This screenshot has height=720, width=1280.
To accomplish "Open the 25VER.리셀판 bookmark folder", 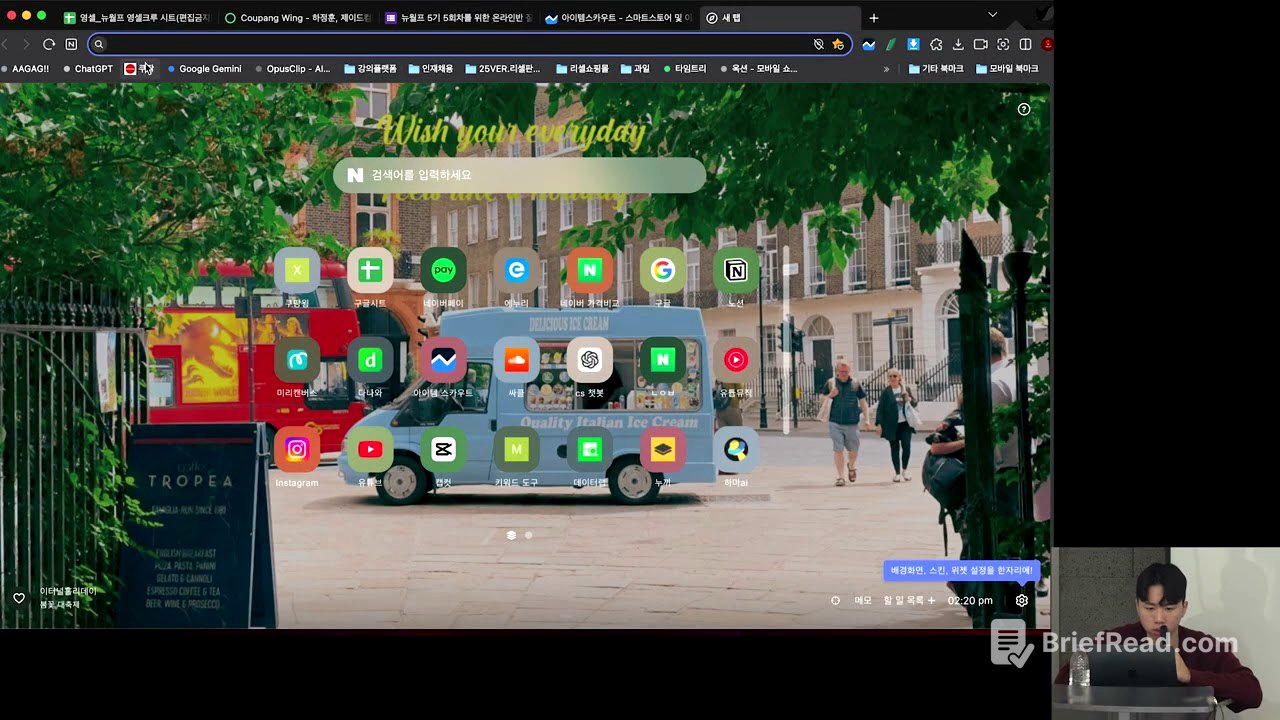I will (502, 69).
